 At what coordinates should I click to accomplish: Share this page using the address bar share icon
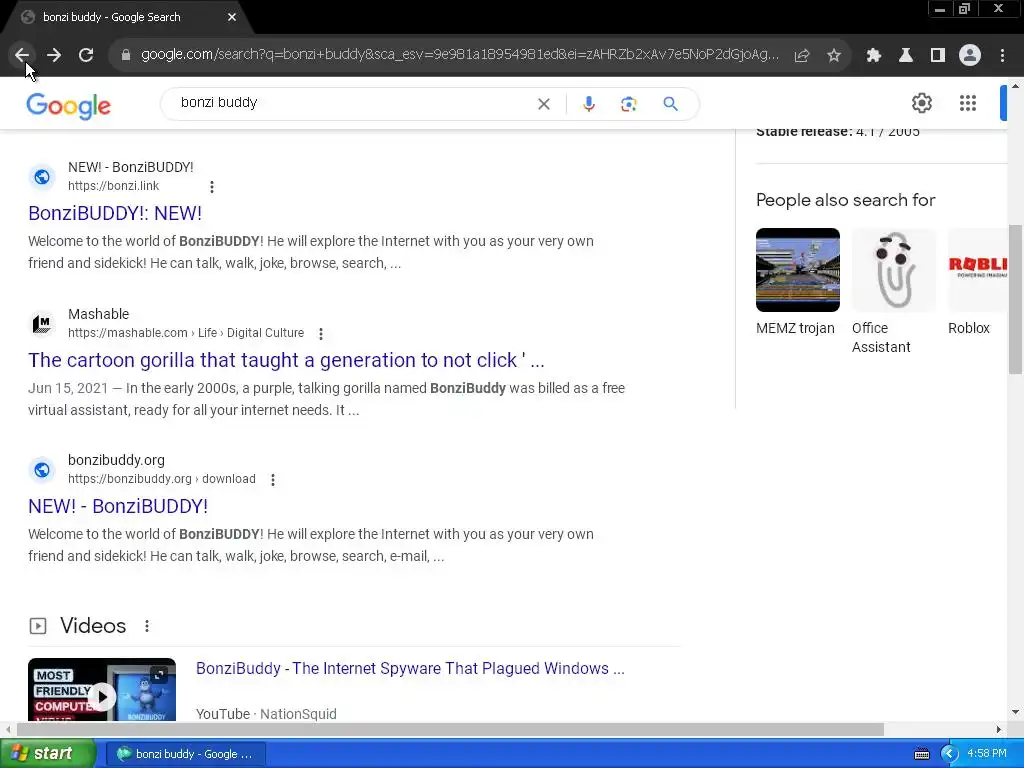(x=802, y=55)
